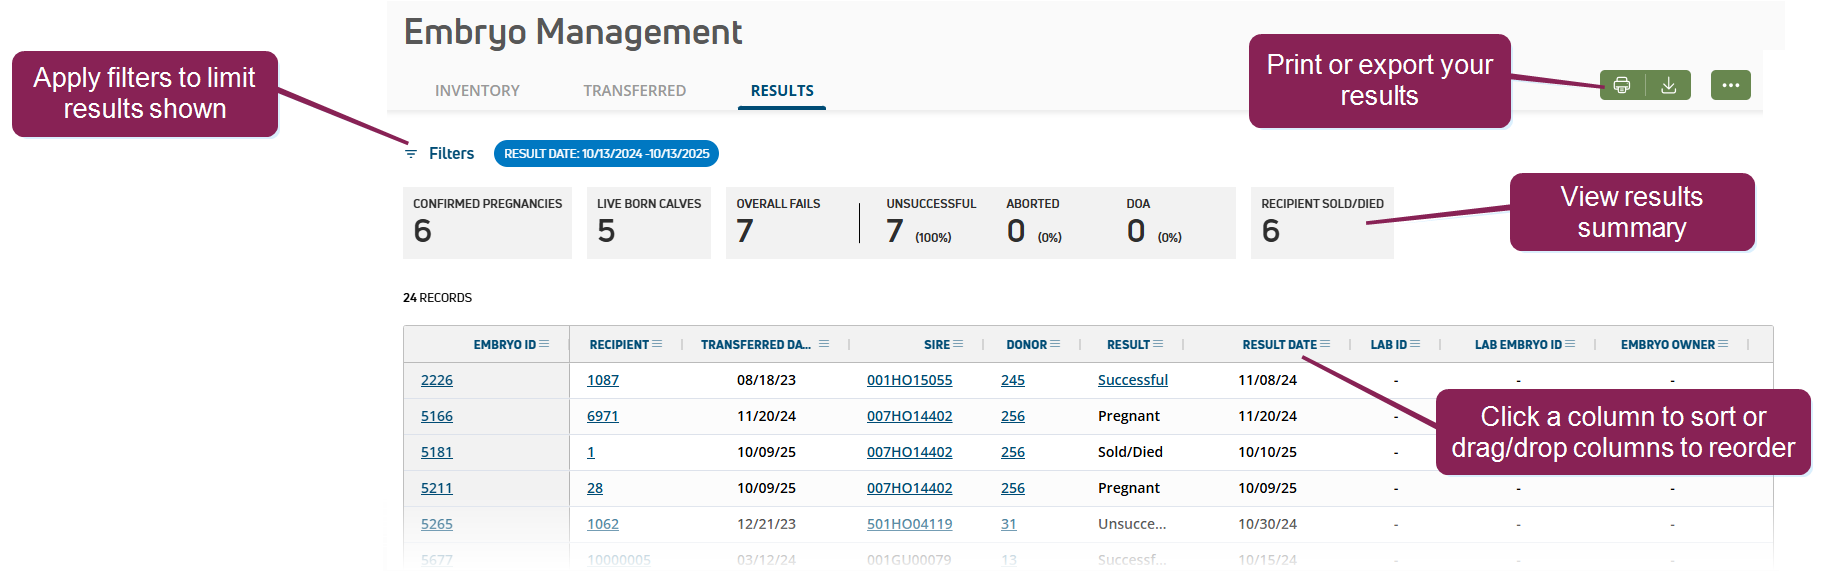
Task: Click the Result Date filter chip
Action: coord(606,154)
